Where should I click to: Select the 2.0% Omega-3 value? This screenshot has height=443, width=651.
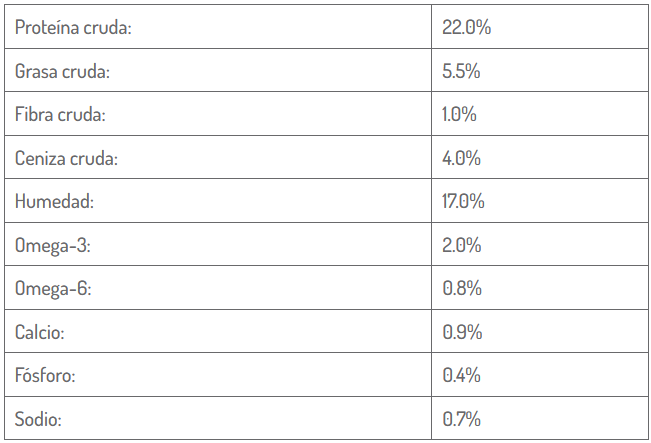tap(461, 245)
